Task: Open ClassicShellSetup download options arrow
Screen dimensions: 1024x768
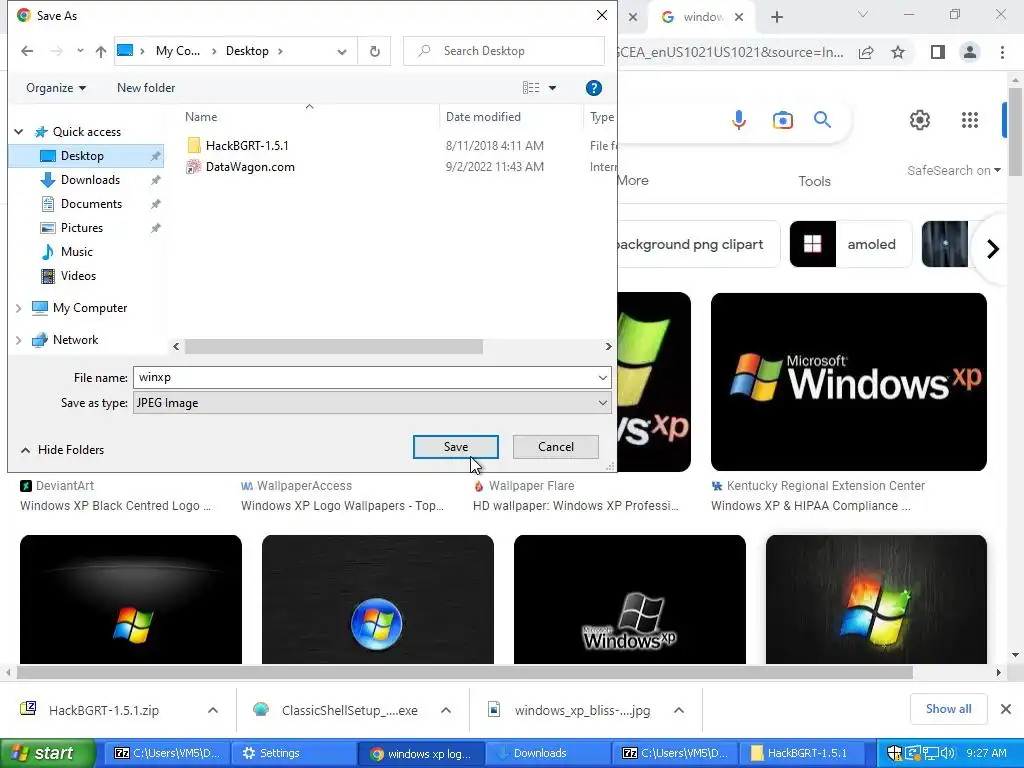Action: pyautogui.click(x=446, y=710)
